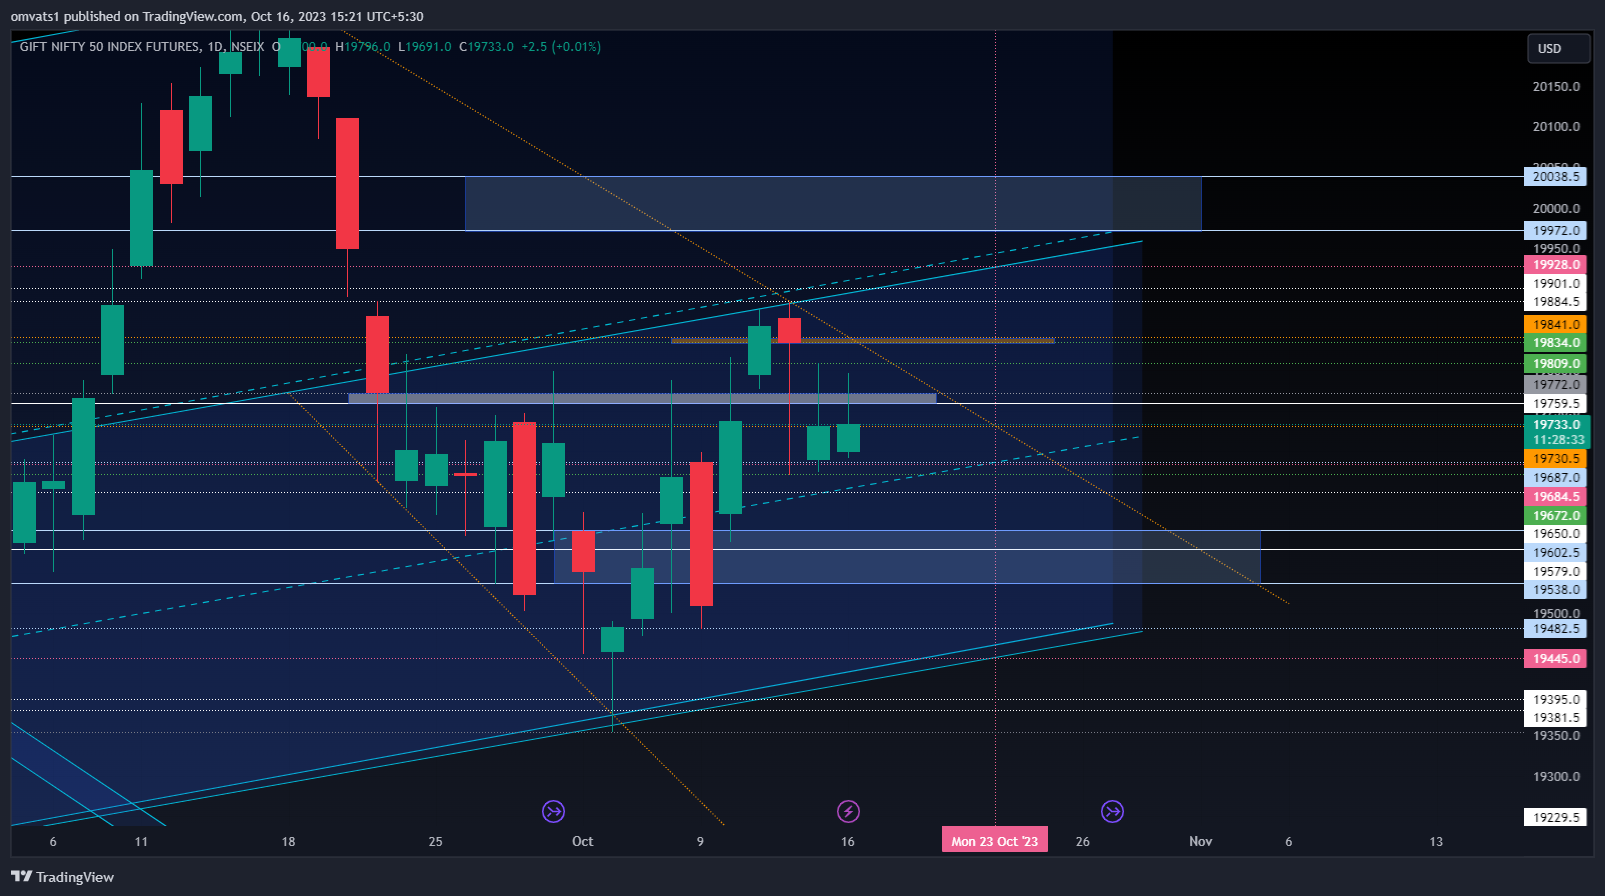Click the GIFT NIFTY 50 INDEX FUTURES title
This screenshot has width=1605, height=896.
point(110,46)
